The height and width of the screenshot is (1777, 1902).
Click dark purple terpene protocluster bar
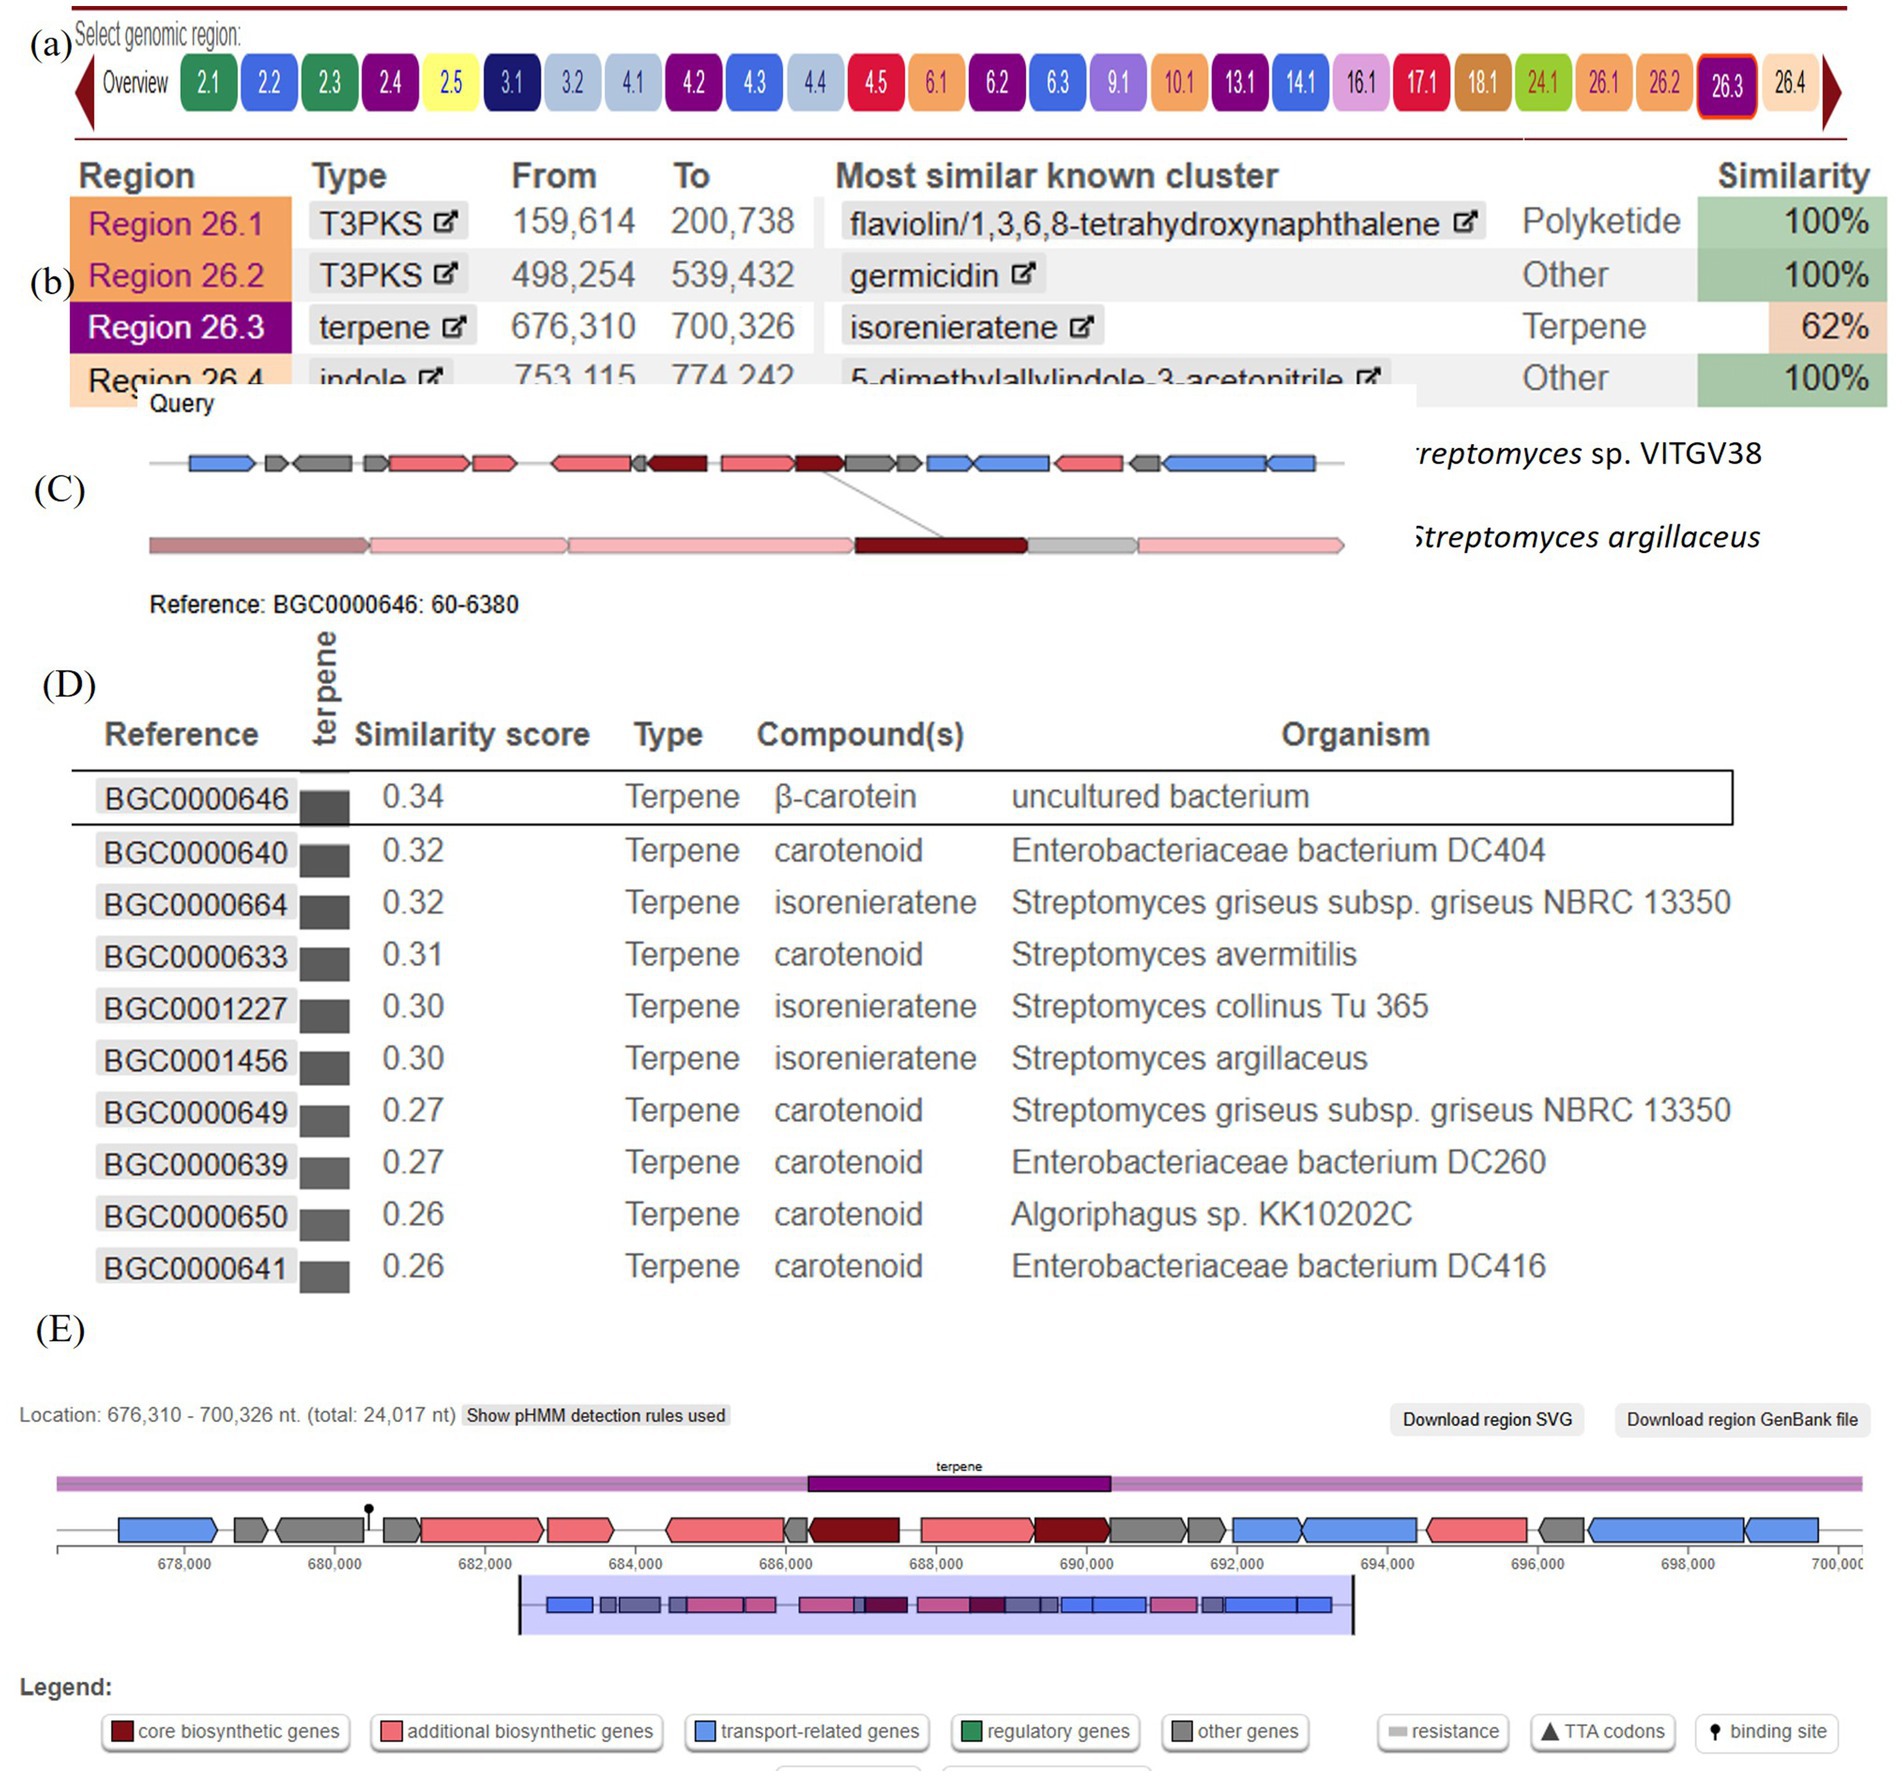959,1483
